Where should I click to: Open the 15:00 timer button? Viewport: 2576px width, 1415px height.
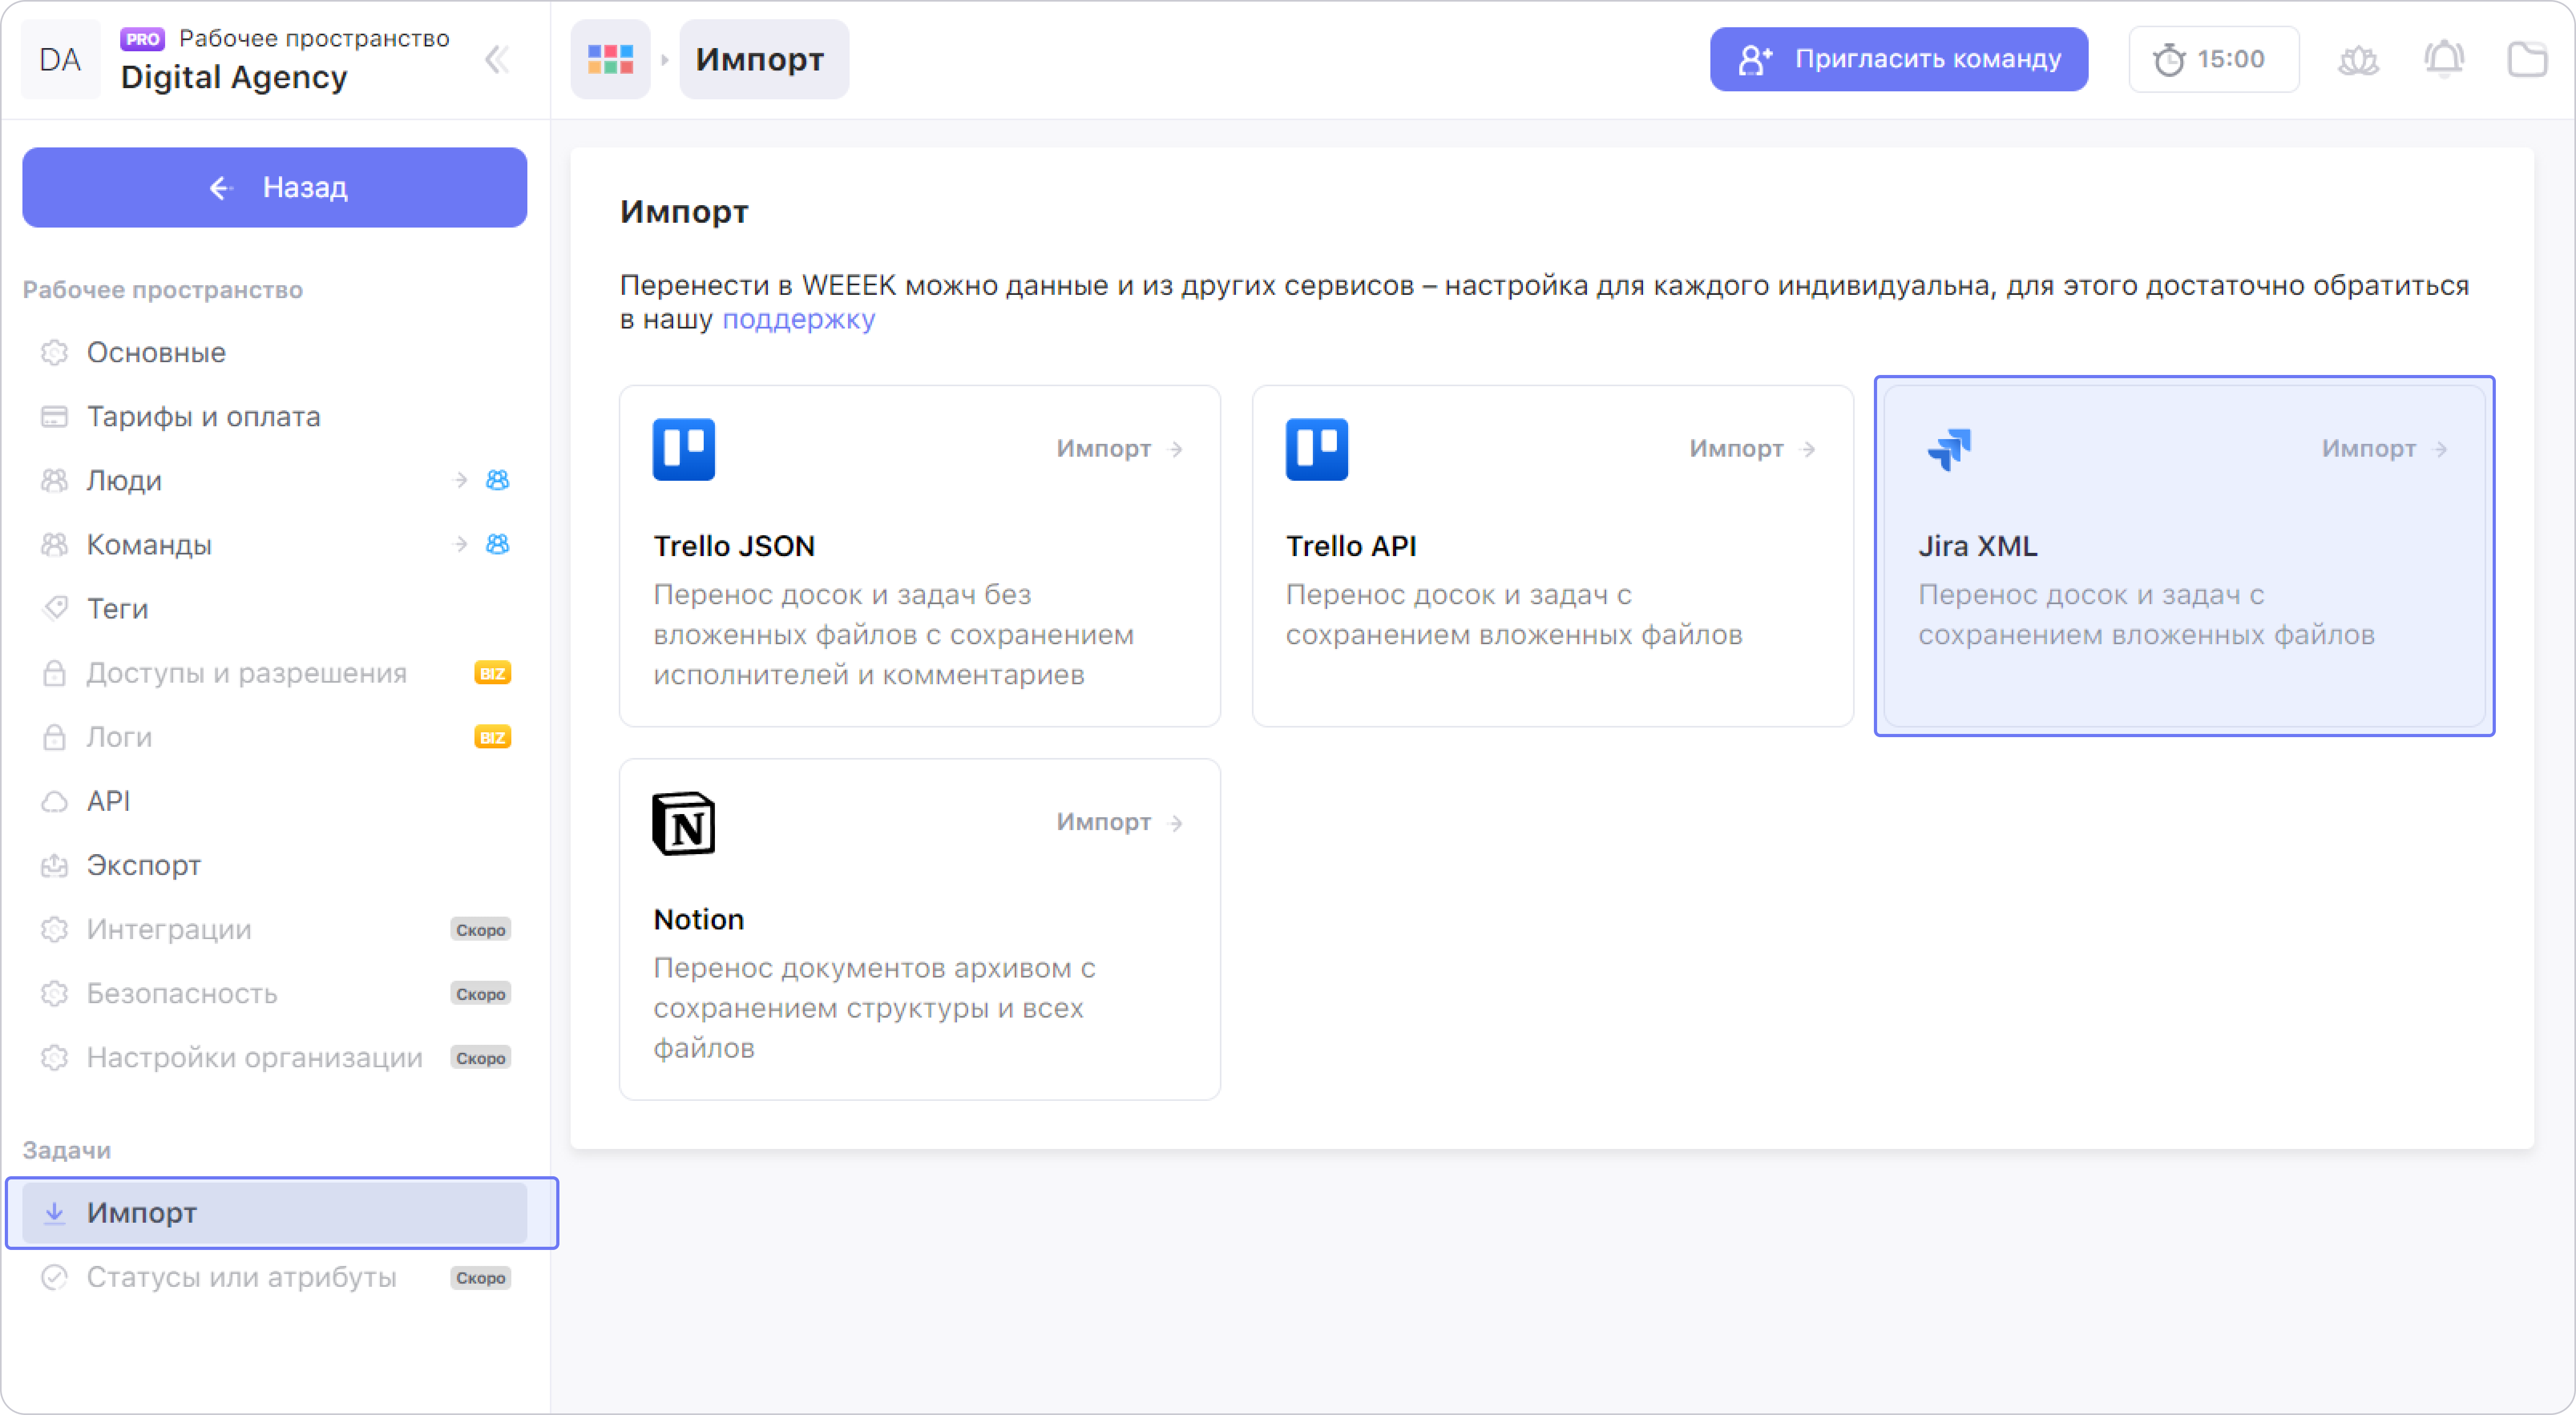coord(2213,60)
